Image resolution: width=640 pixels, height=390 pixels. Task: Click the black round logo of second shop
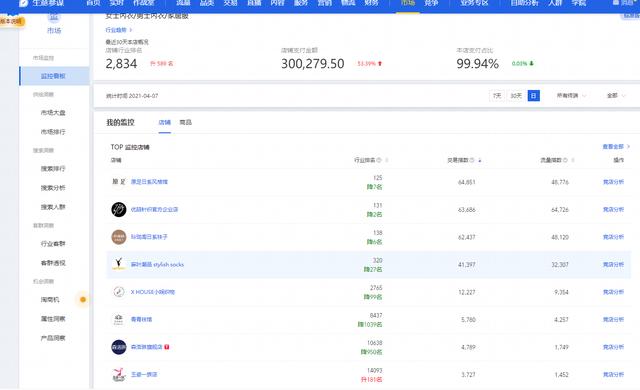click(x=119, y=210)
